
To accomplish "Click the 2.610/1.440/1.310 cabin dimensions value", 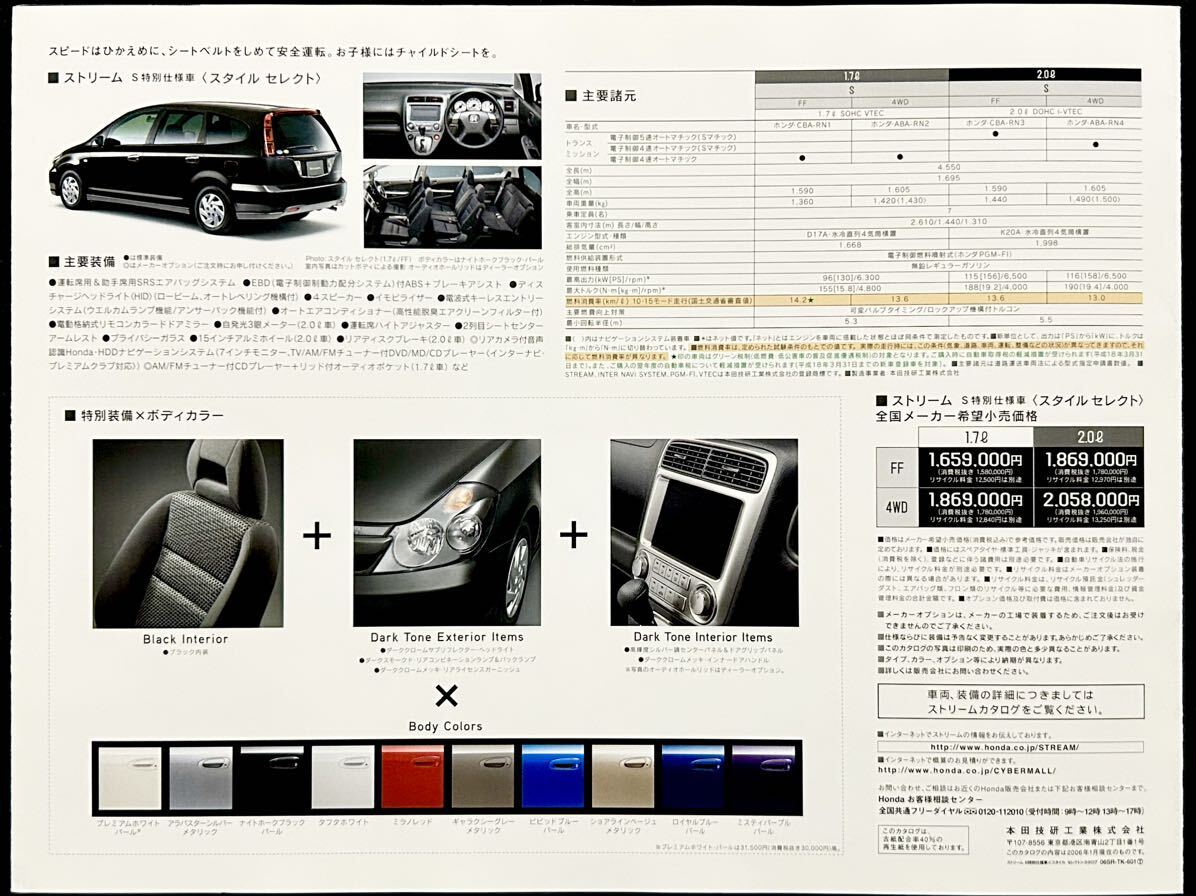I will tap(948, 222).
